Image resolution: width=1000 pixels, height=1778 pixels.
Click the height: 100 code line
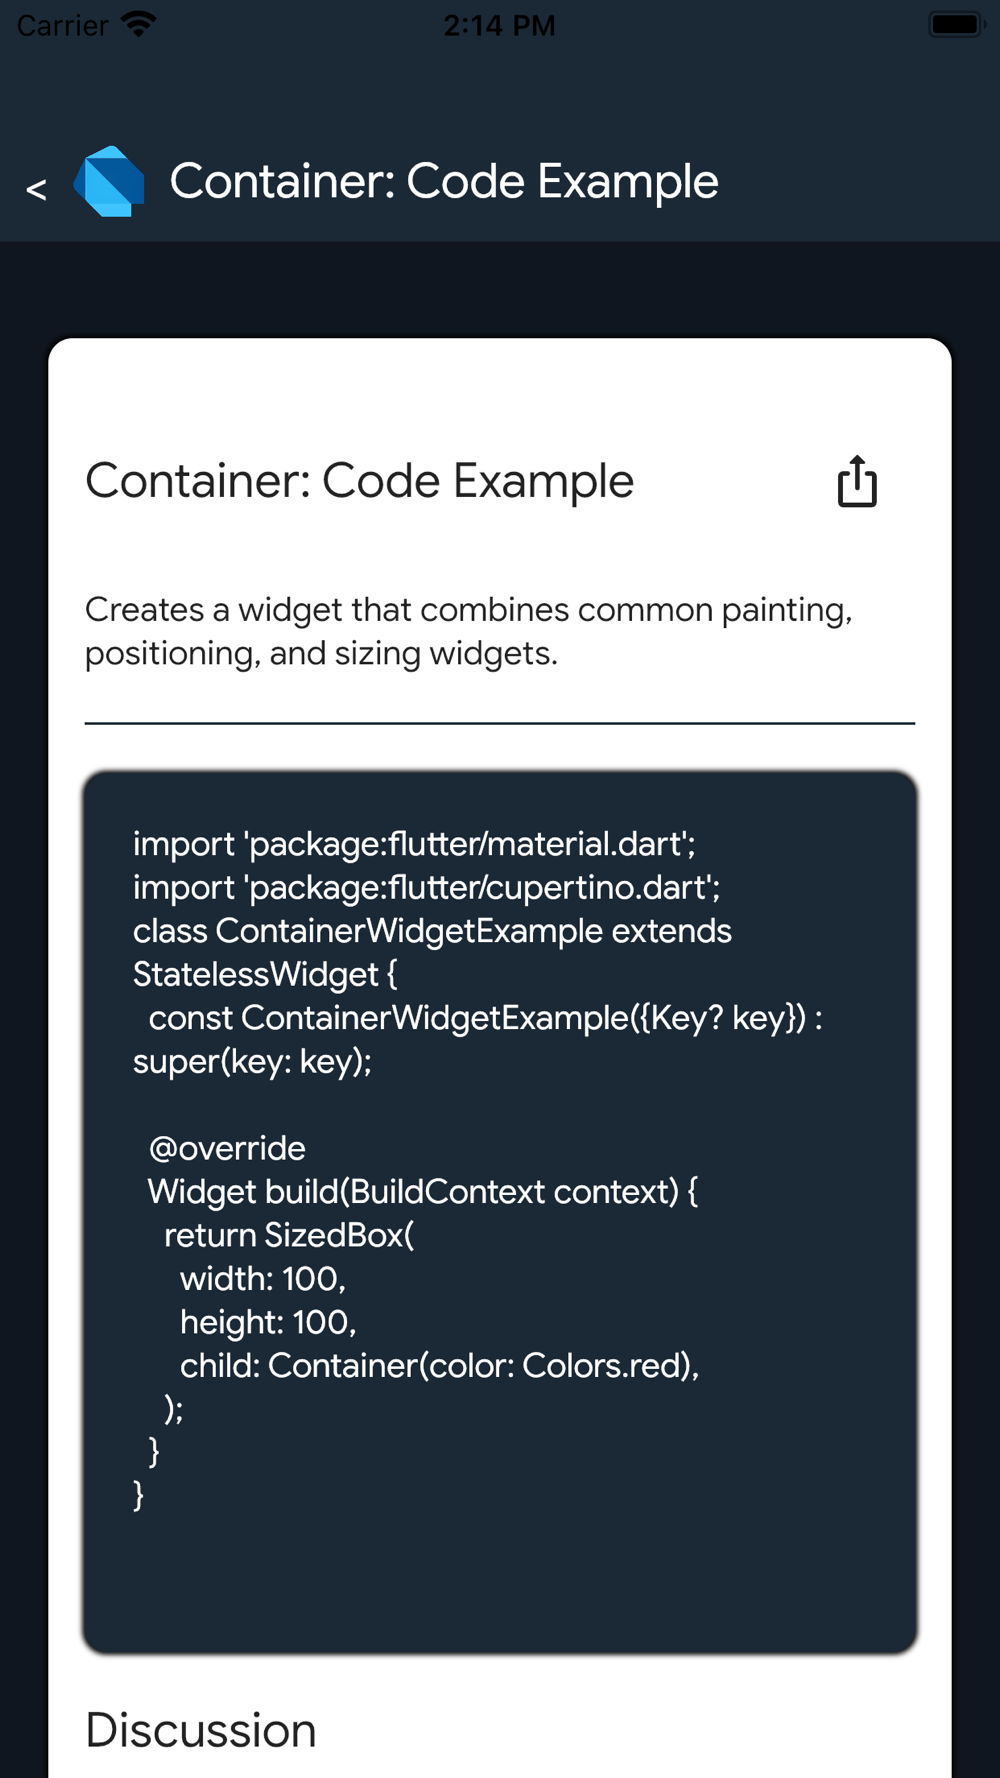[x=268, y=1322]
